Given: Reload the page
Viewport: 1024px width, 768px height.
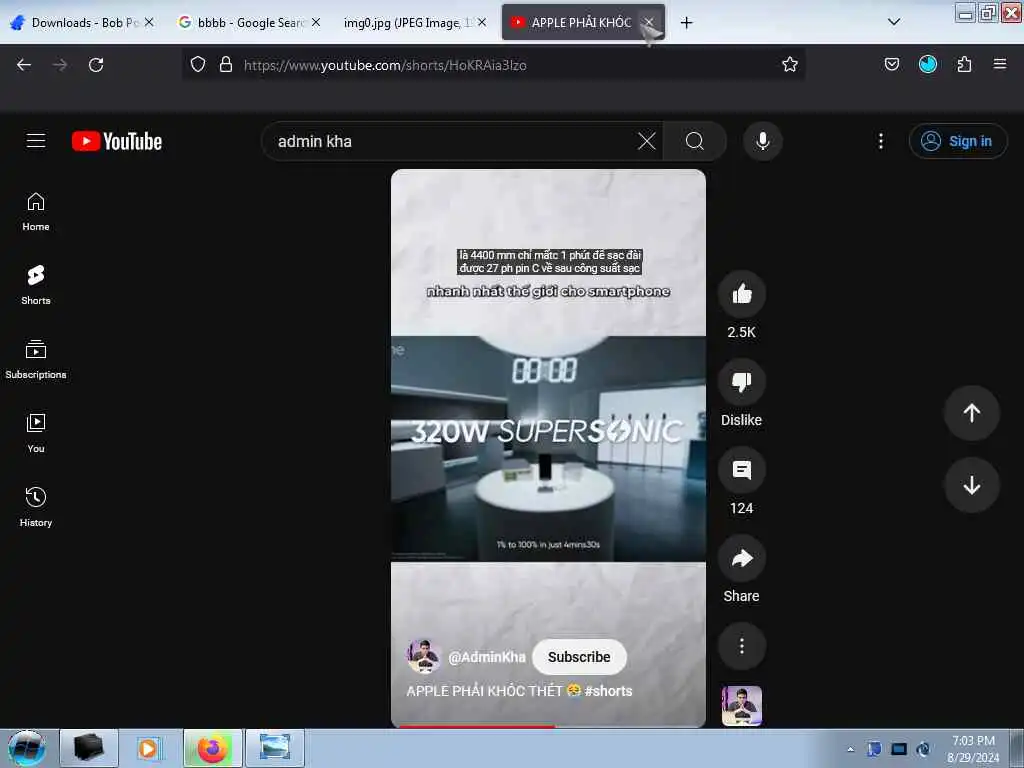Looking at the screenshot, I should click(96, 65).
